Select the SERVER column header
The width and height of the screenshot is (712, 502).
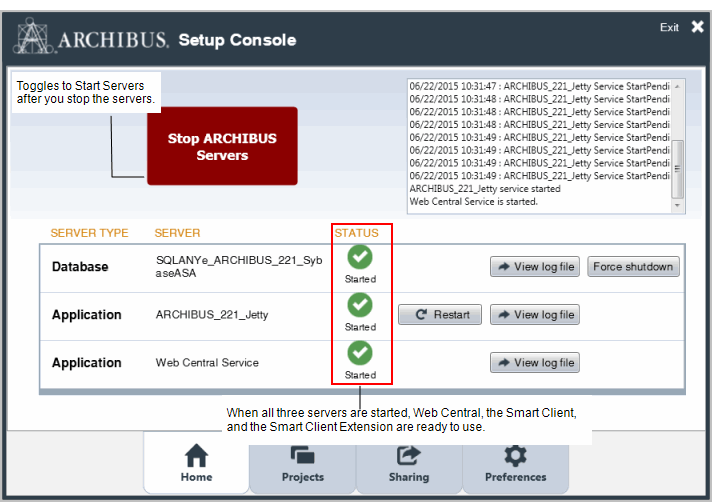coord(177,233)
